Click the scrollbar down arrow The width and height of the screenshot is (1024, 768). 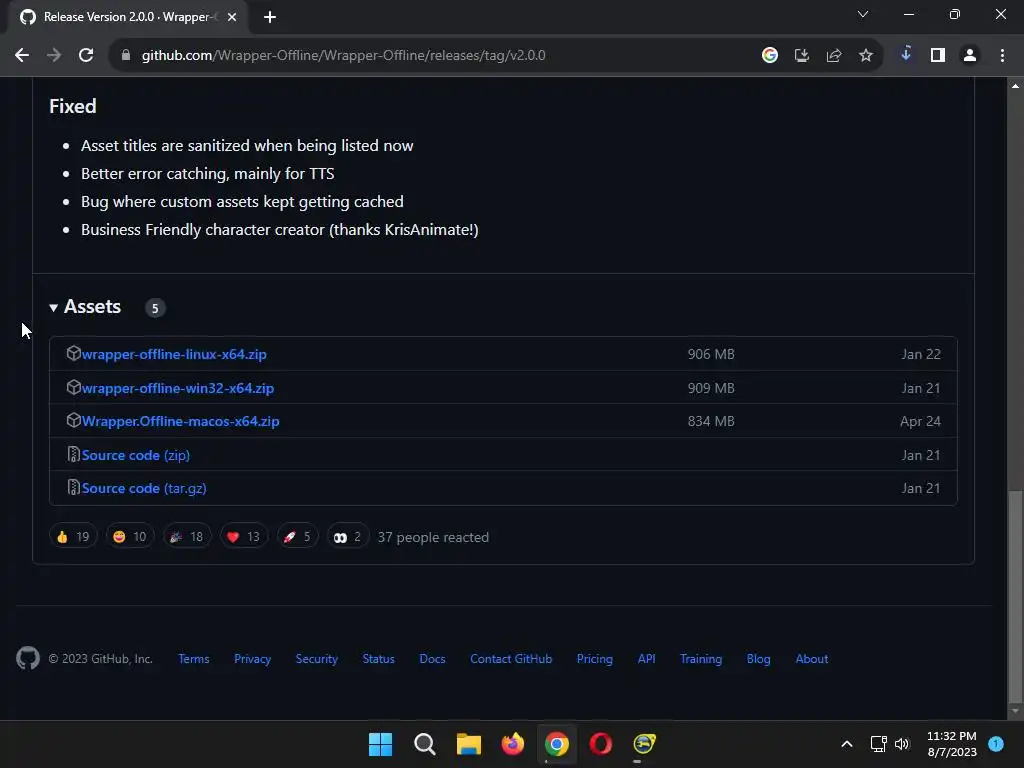[x=1015, y=711]
